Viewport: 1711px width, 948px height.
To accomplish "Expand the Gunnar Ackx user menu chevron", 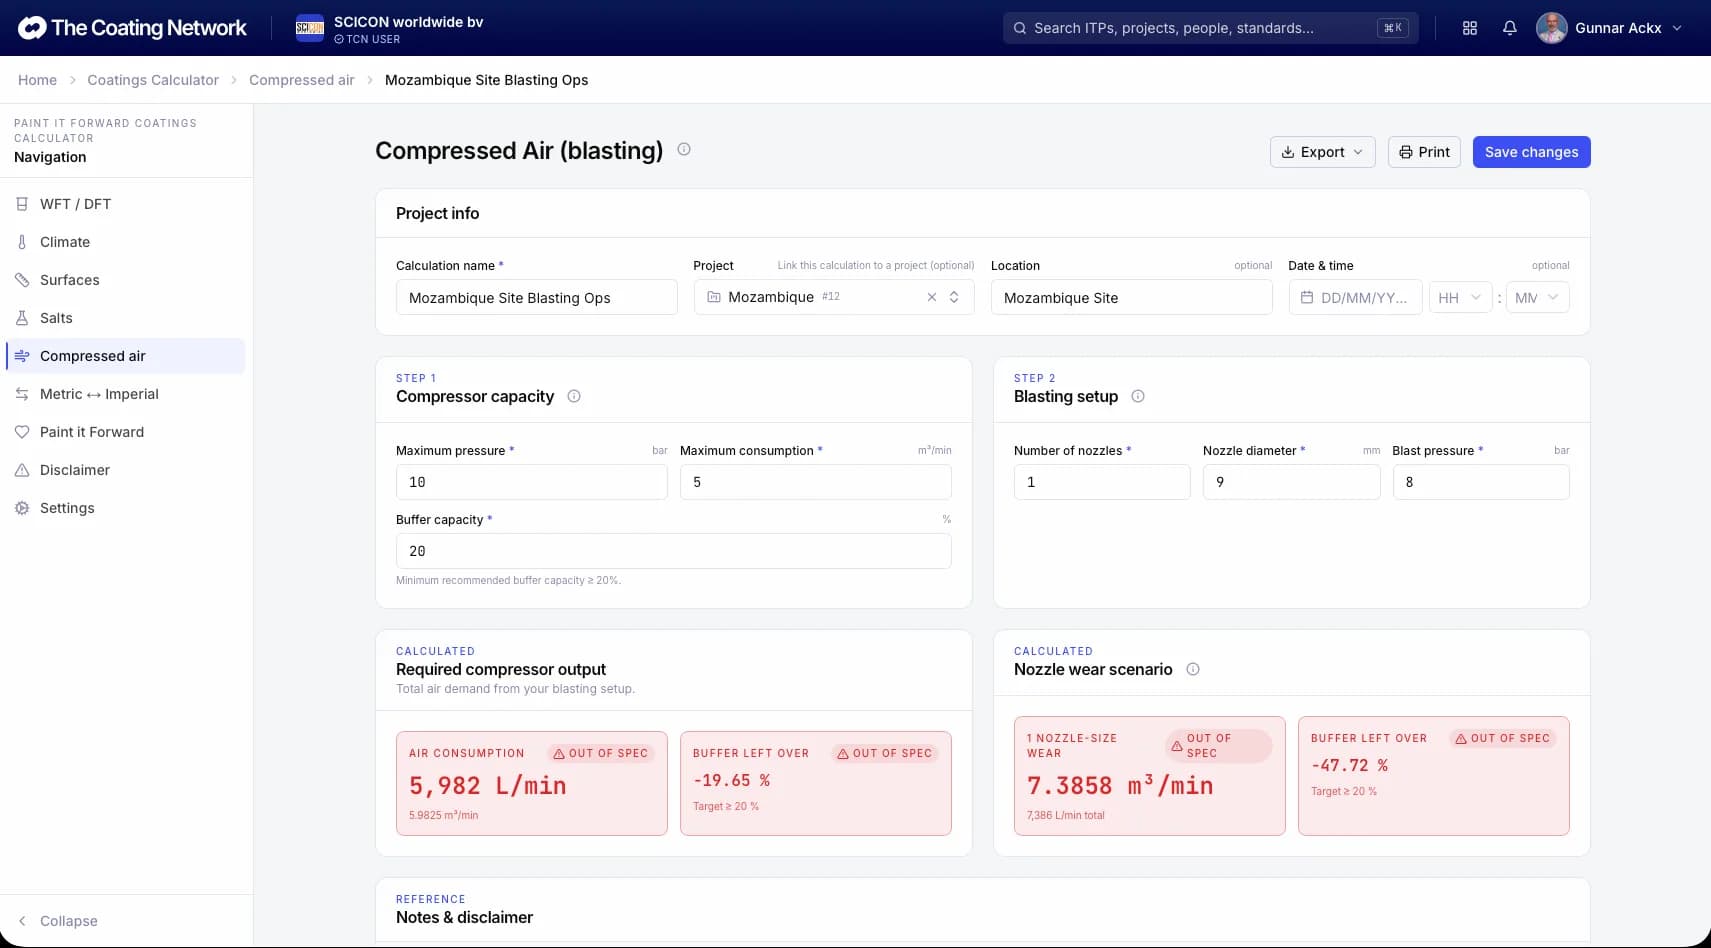I will point(1677,28).
